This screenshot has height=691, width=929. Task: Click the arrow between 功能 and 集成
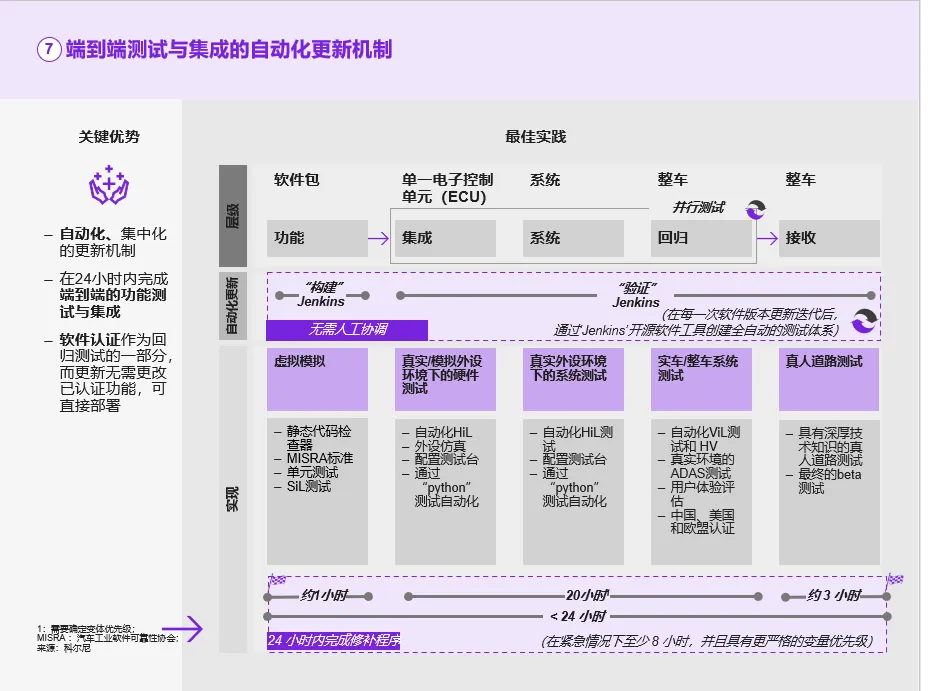(377, 238)
